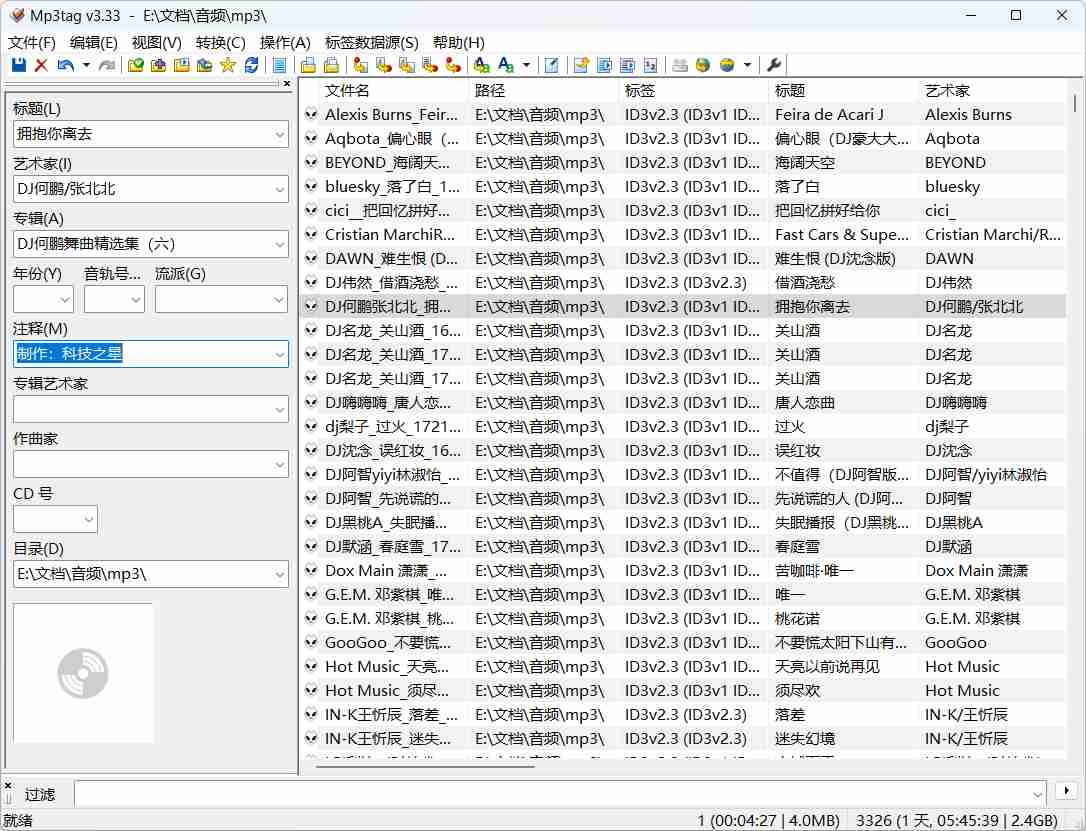Image resolution: width=1086 pixels, height=831 pixels.
Task: Click the 艺术家 column header
Action: pos(990,91)
